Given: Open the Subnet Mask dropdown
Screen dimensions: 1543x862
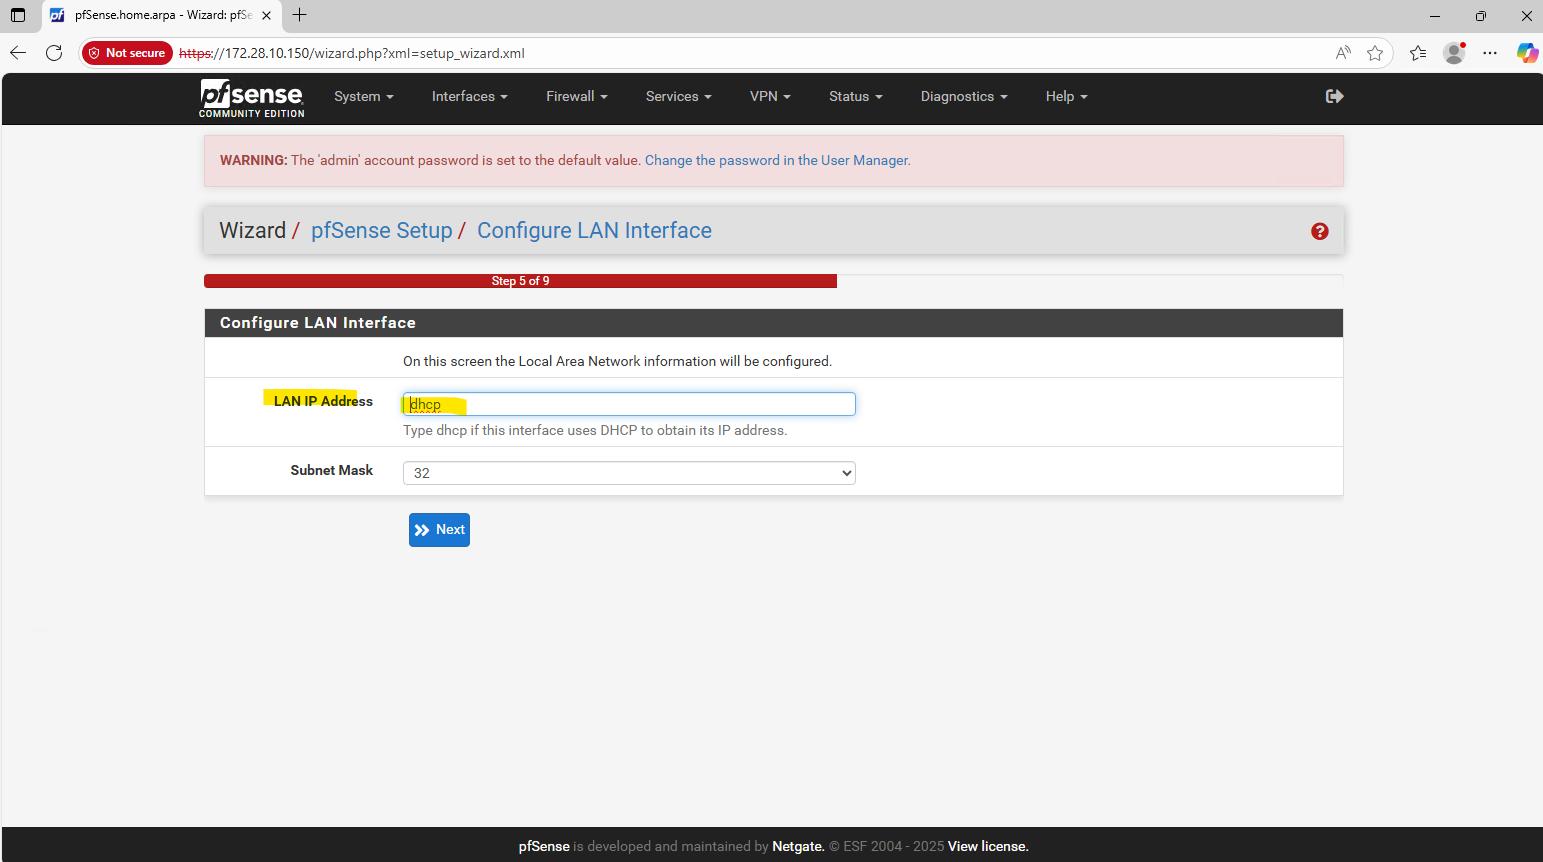Looking at the screenshot, I should (x=628, y=473).
